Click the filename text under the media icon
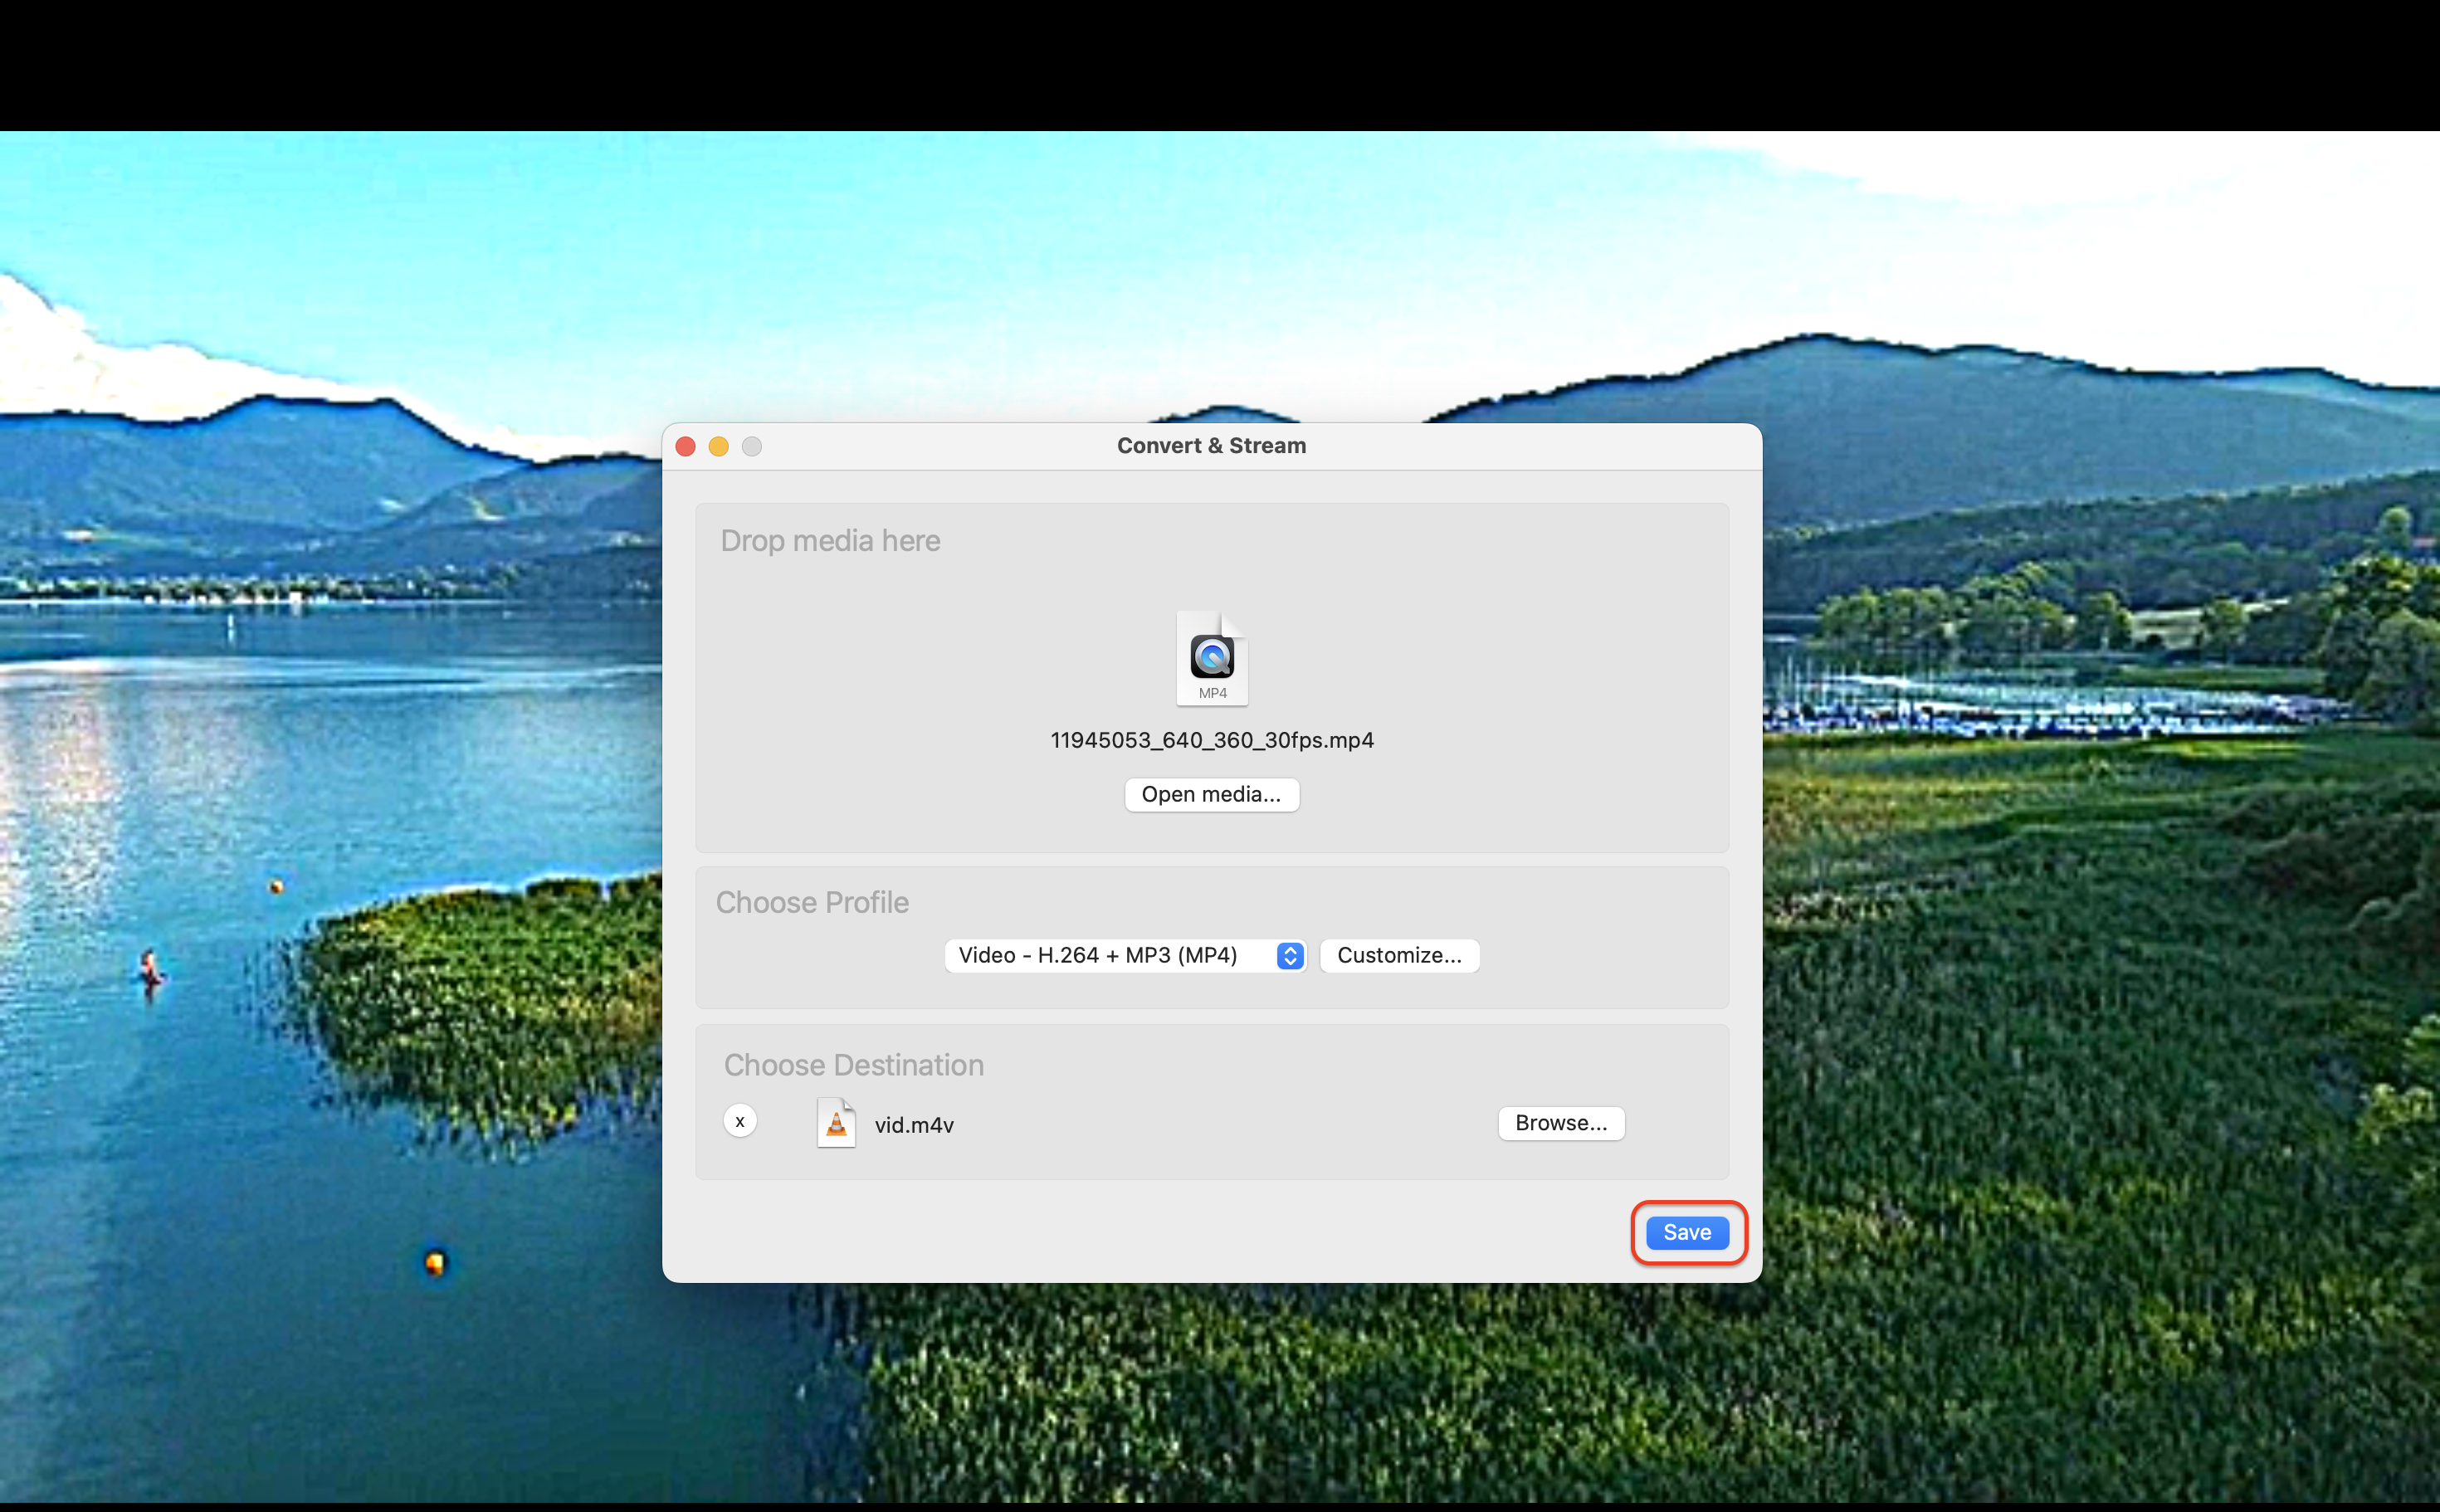 (x=1211, y=740)
